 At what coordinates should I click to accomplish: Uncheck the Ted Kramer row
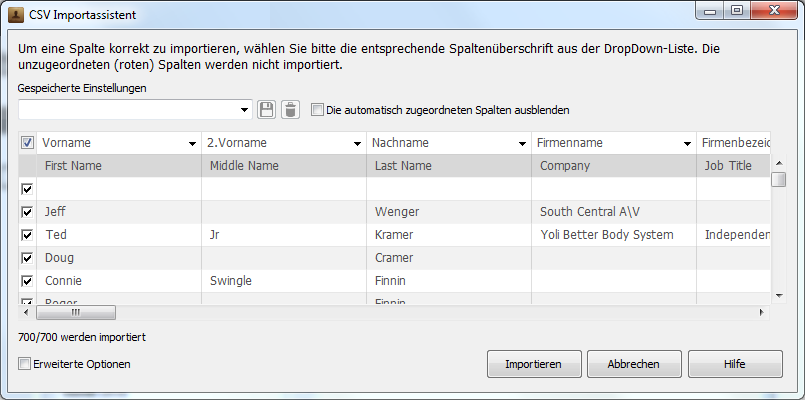coord(27,235)
